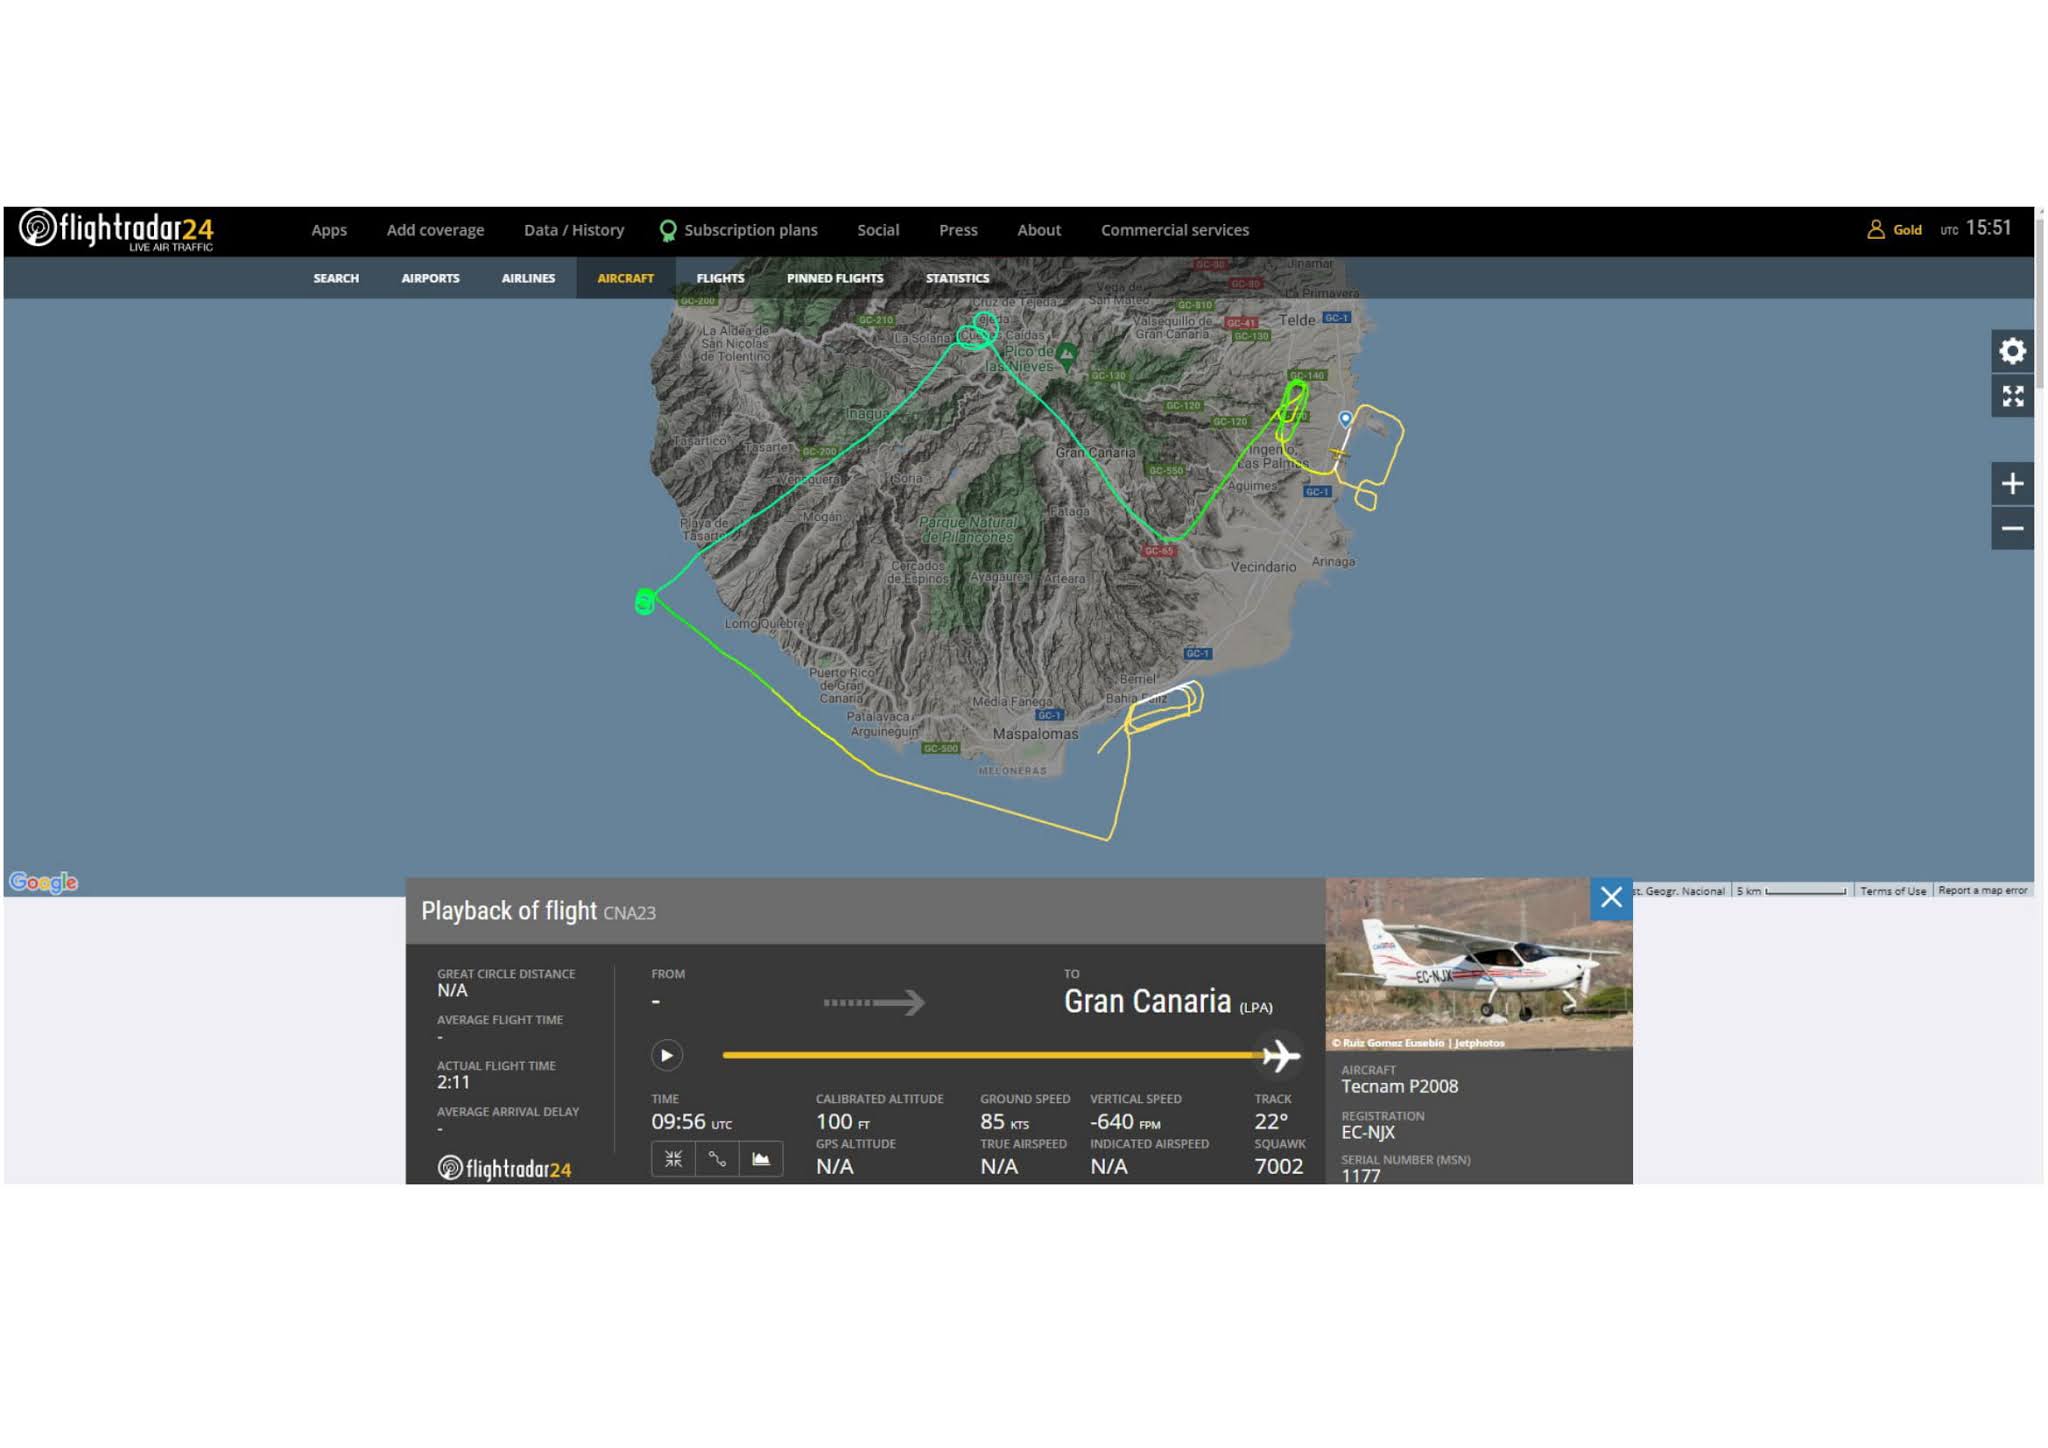2048x1448 pixels.
Task: Zoom out the map with minus button
Action: click(x=2012, y=528)
